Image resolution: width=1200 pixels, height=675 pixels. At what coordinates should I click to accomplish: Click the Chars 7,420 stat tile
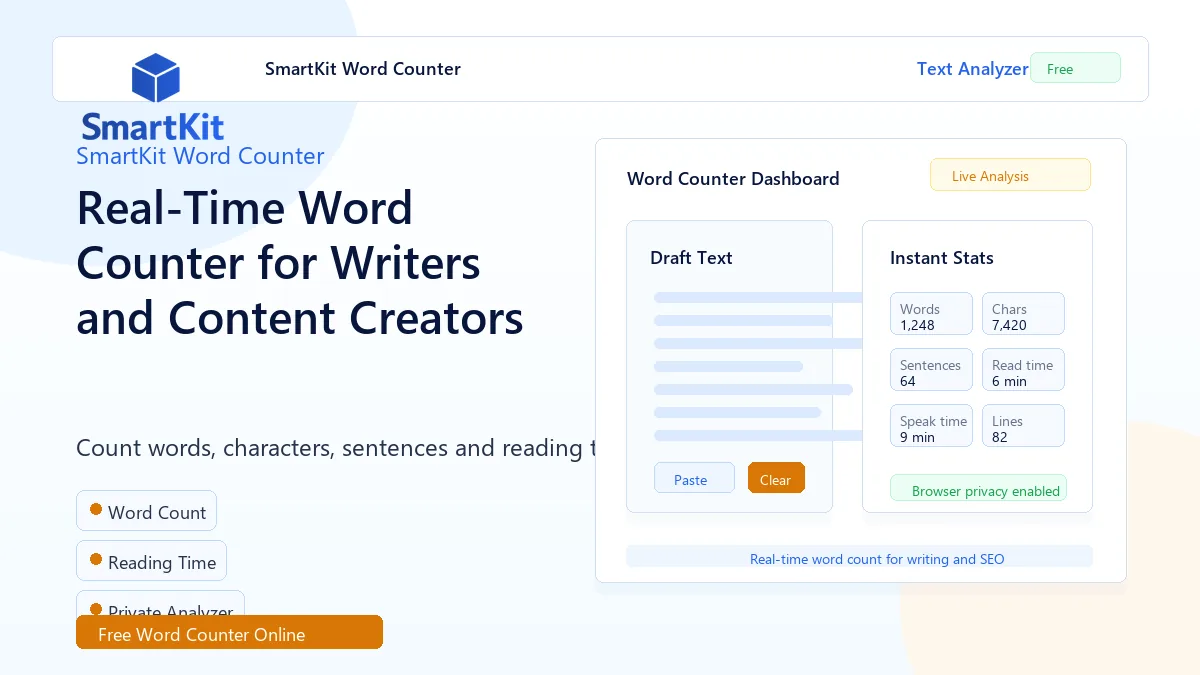tap(1023, 314)
